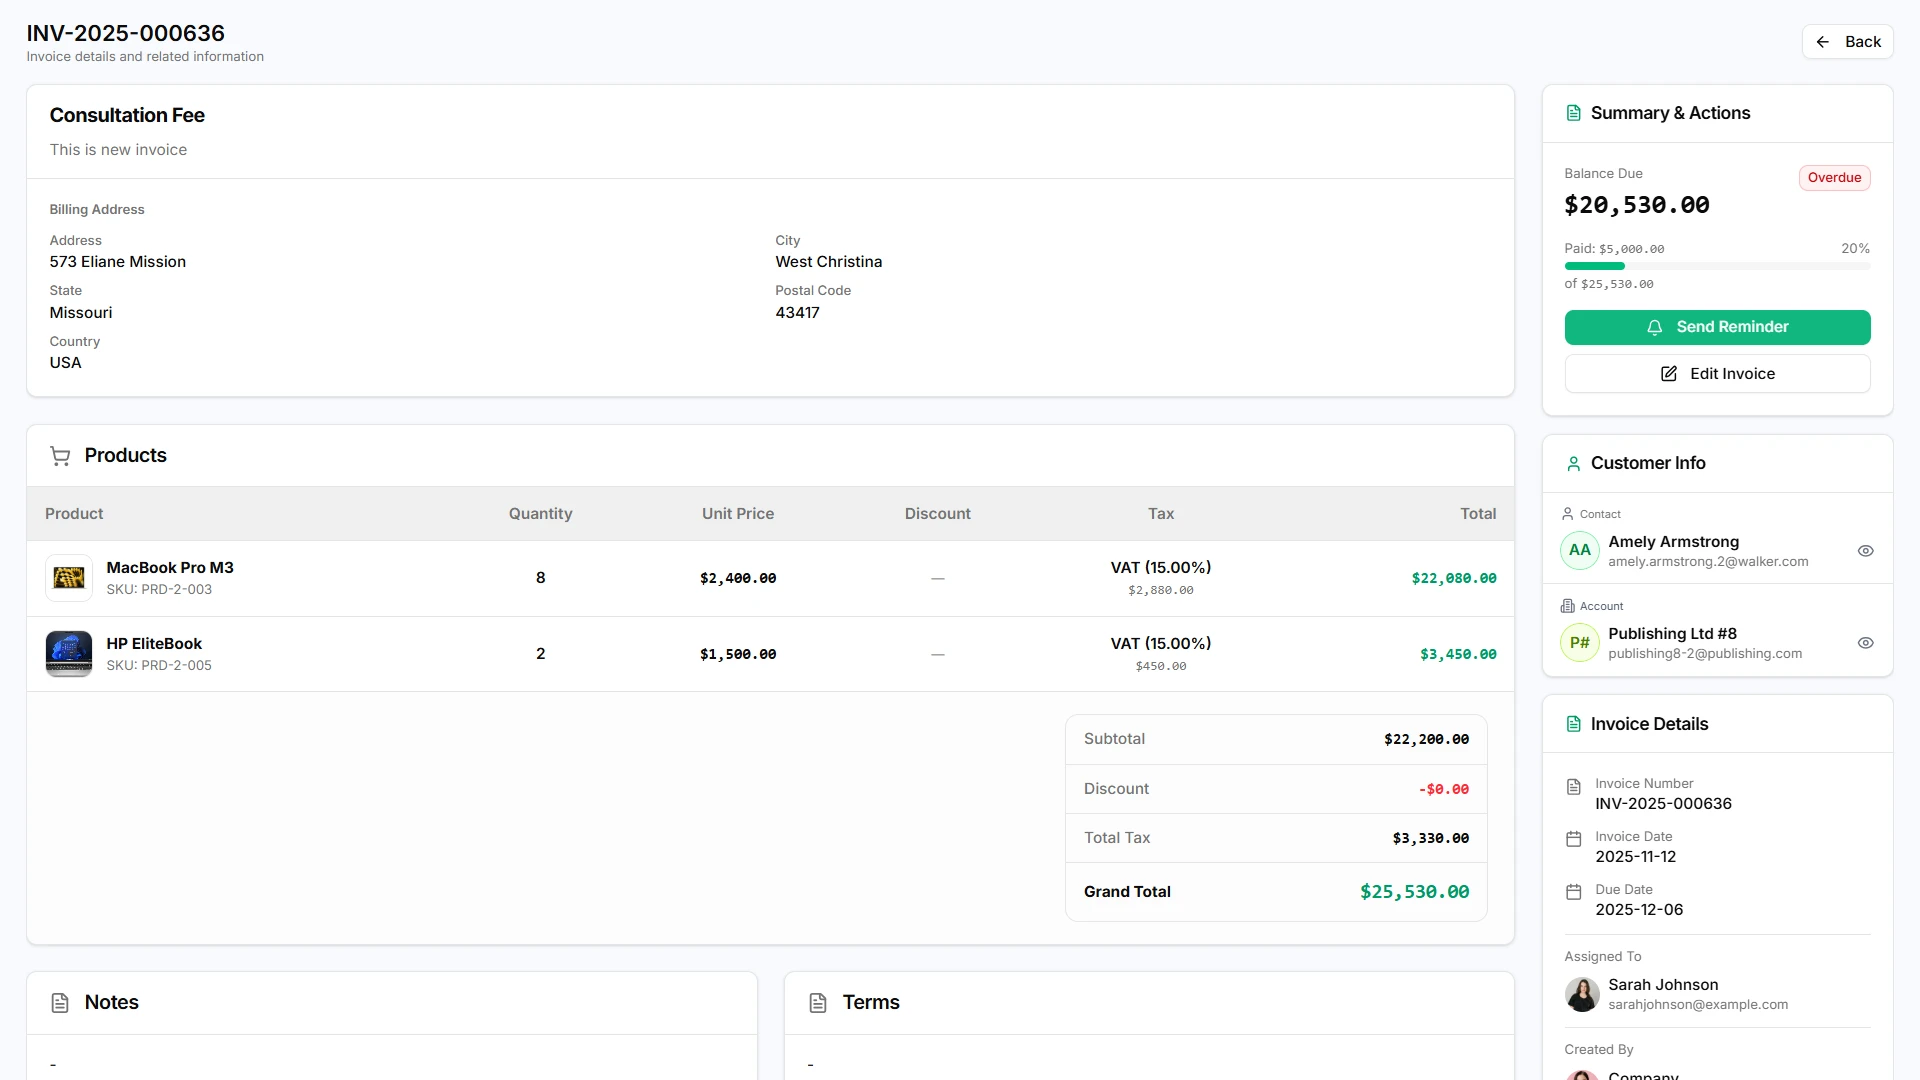
Task: Click the Due Date calendar icon
Action: click(1574, 892)
